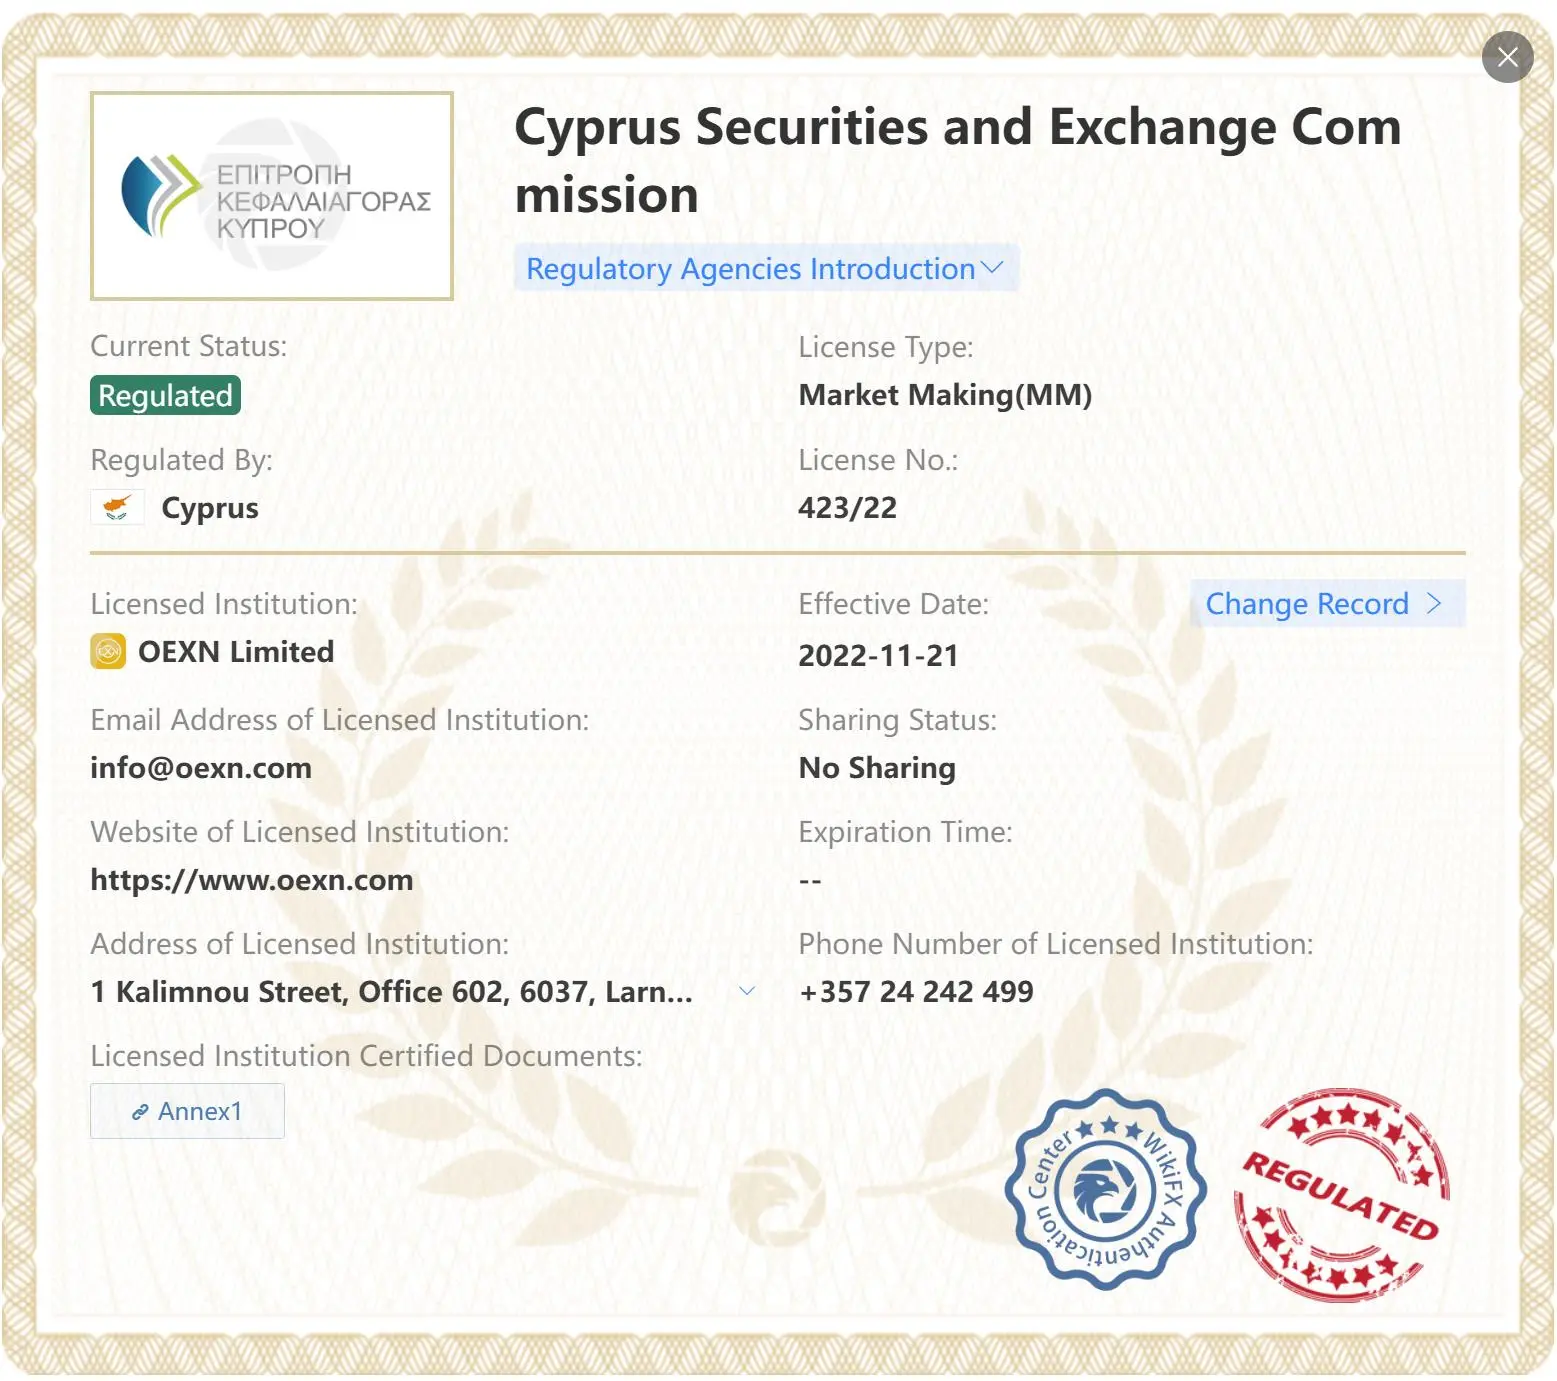Click the green Regulated status badge

(165, 395)
